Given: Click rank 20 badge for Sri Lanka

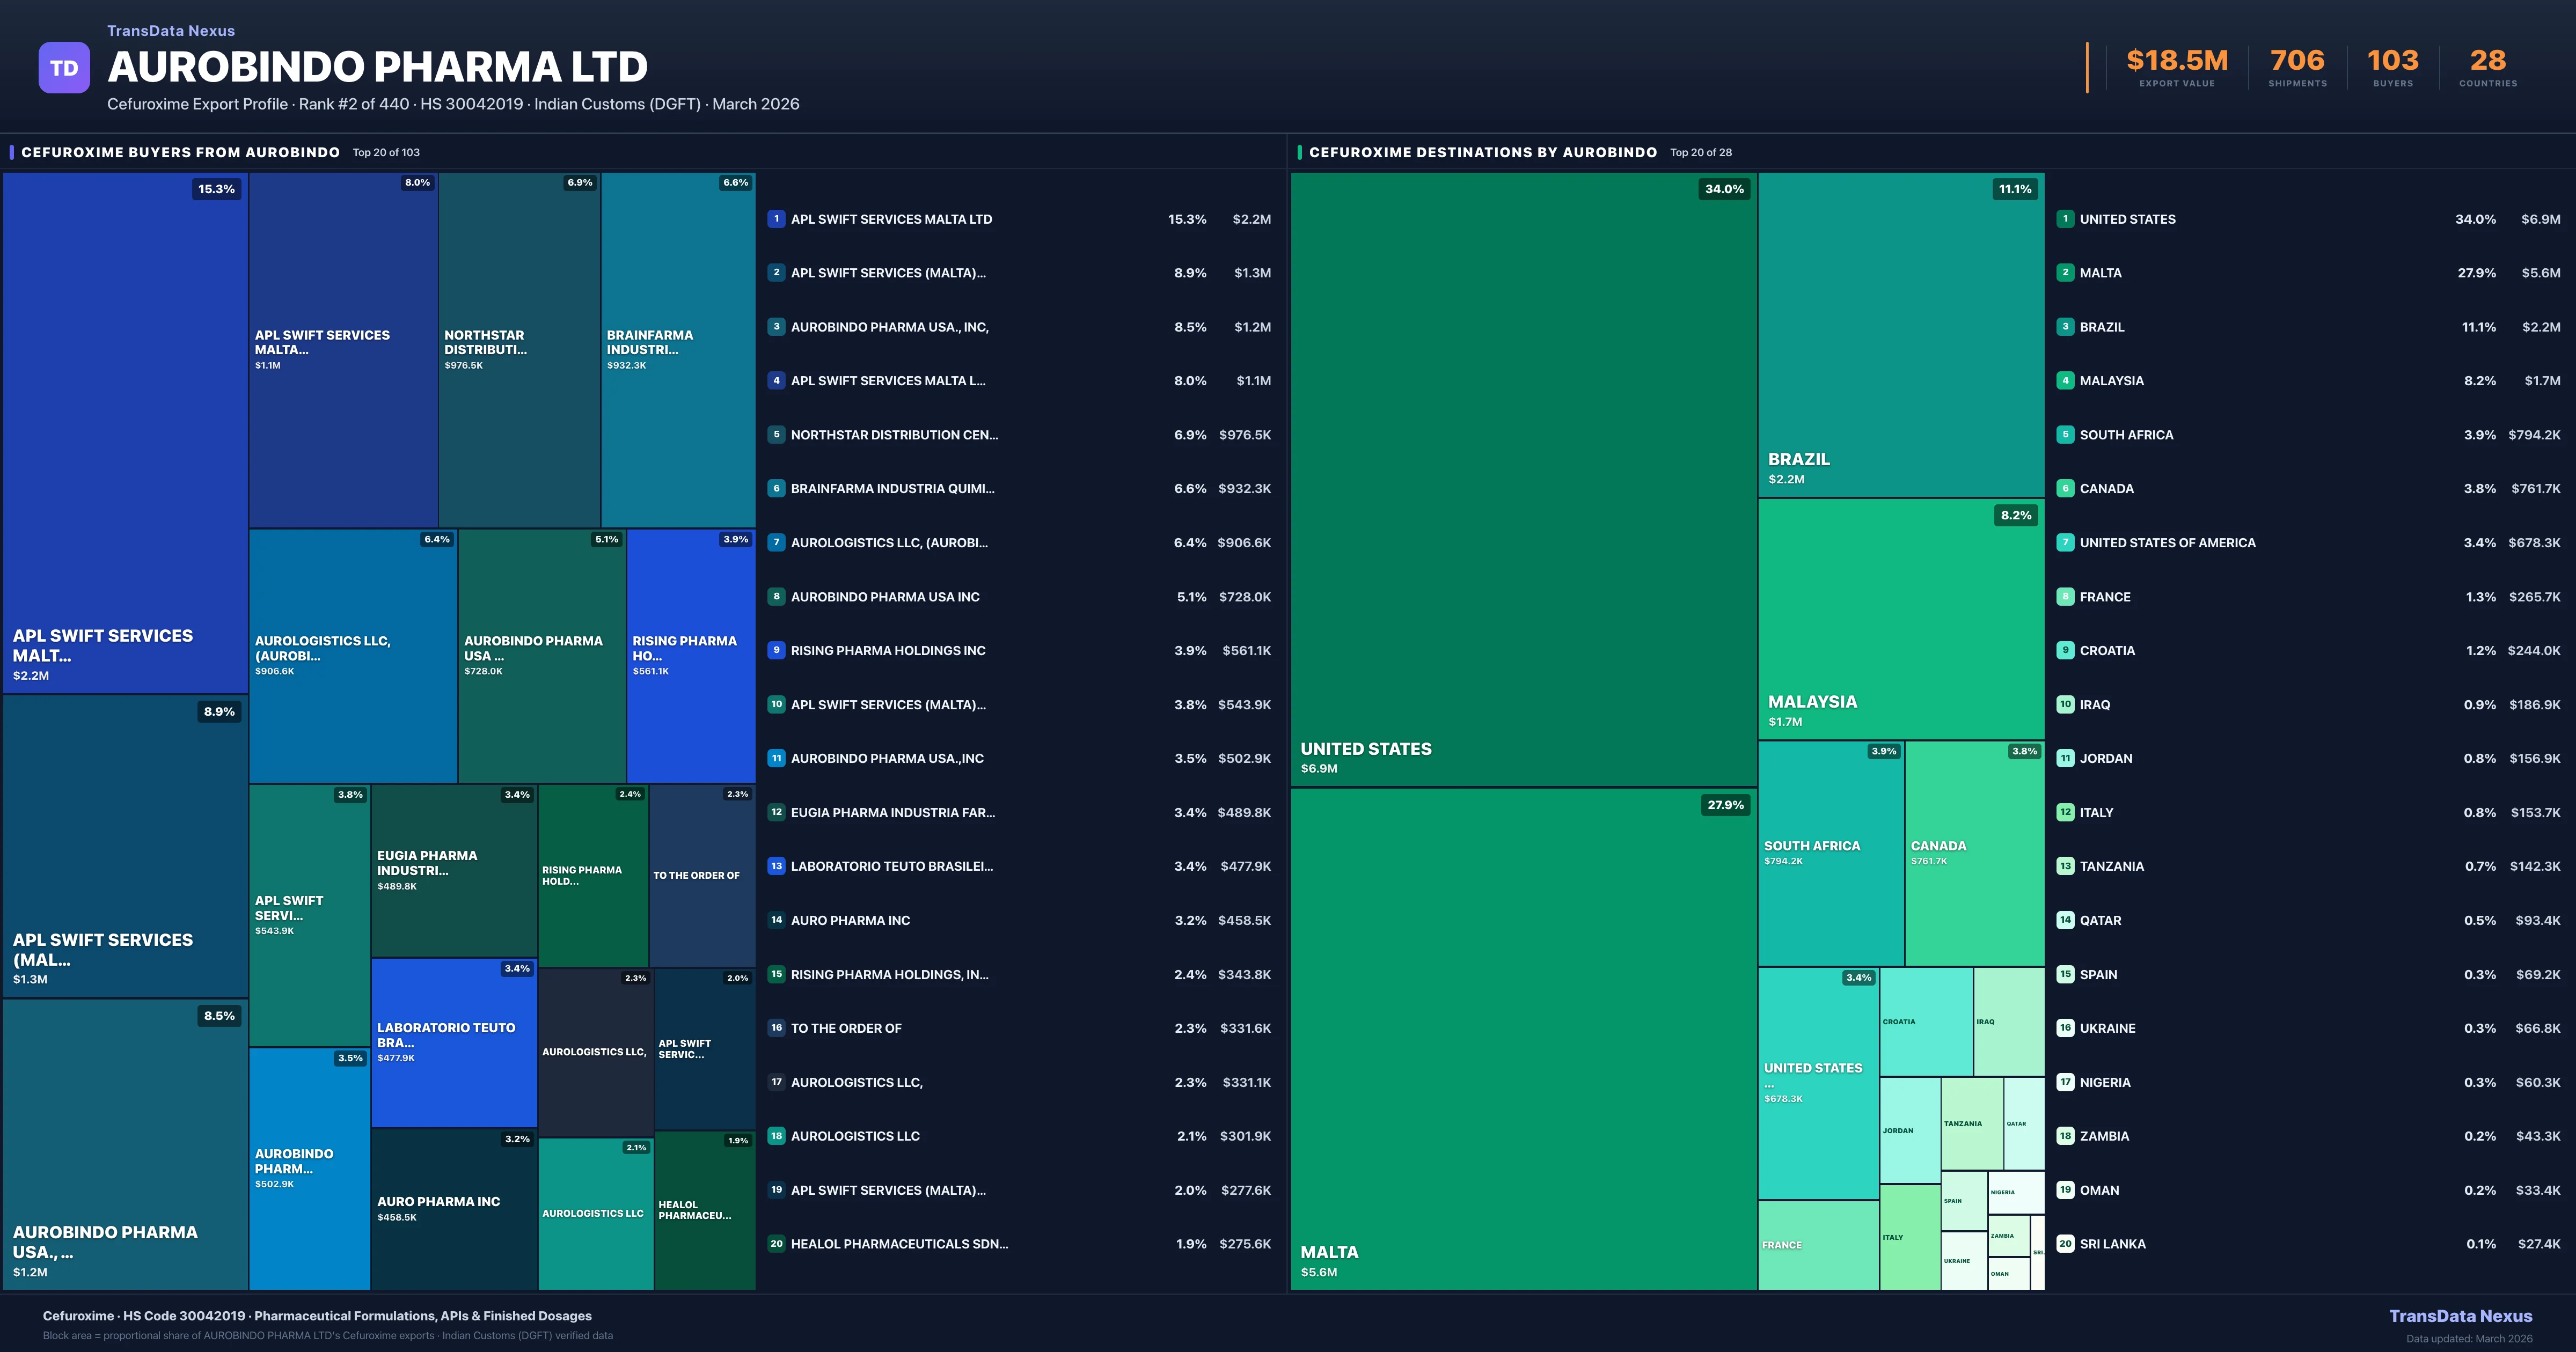Looking at the screenshot, I should pyautogui.click(x=2065, y=1244).
